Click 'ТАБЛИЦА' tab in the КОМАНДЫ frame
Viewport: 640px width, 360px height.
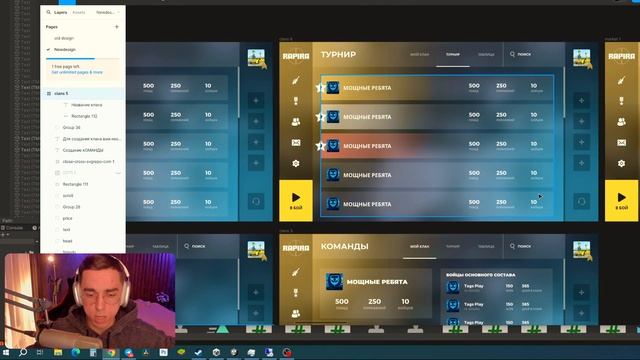tap(486, 246)
